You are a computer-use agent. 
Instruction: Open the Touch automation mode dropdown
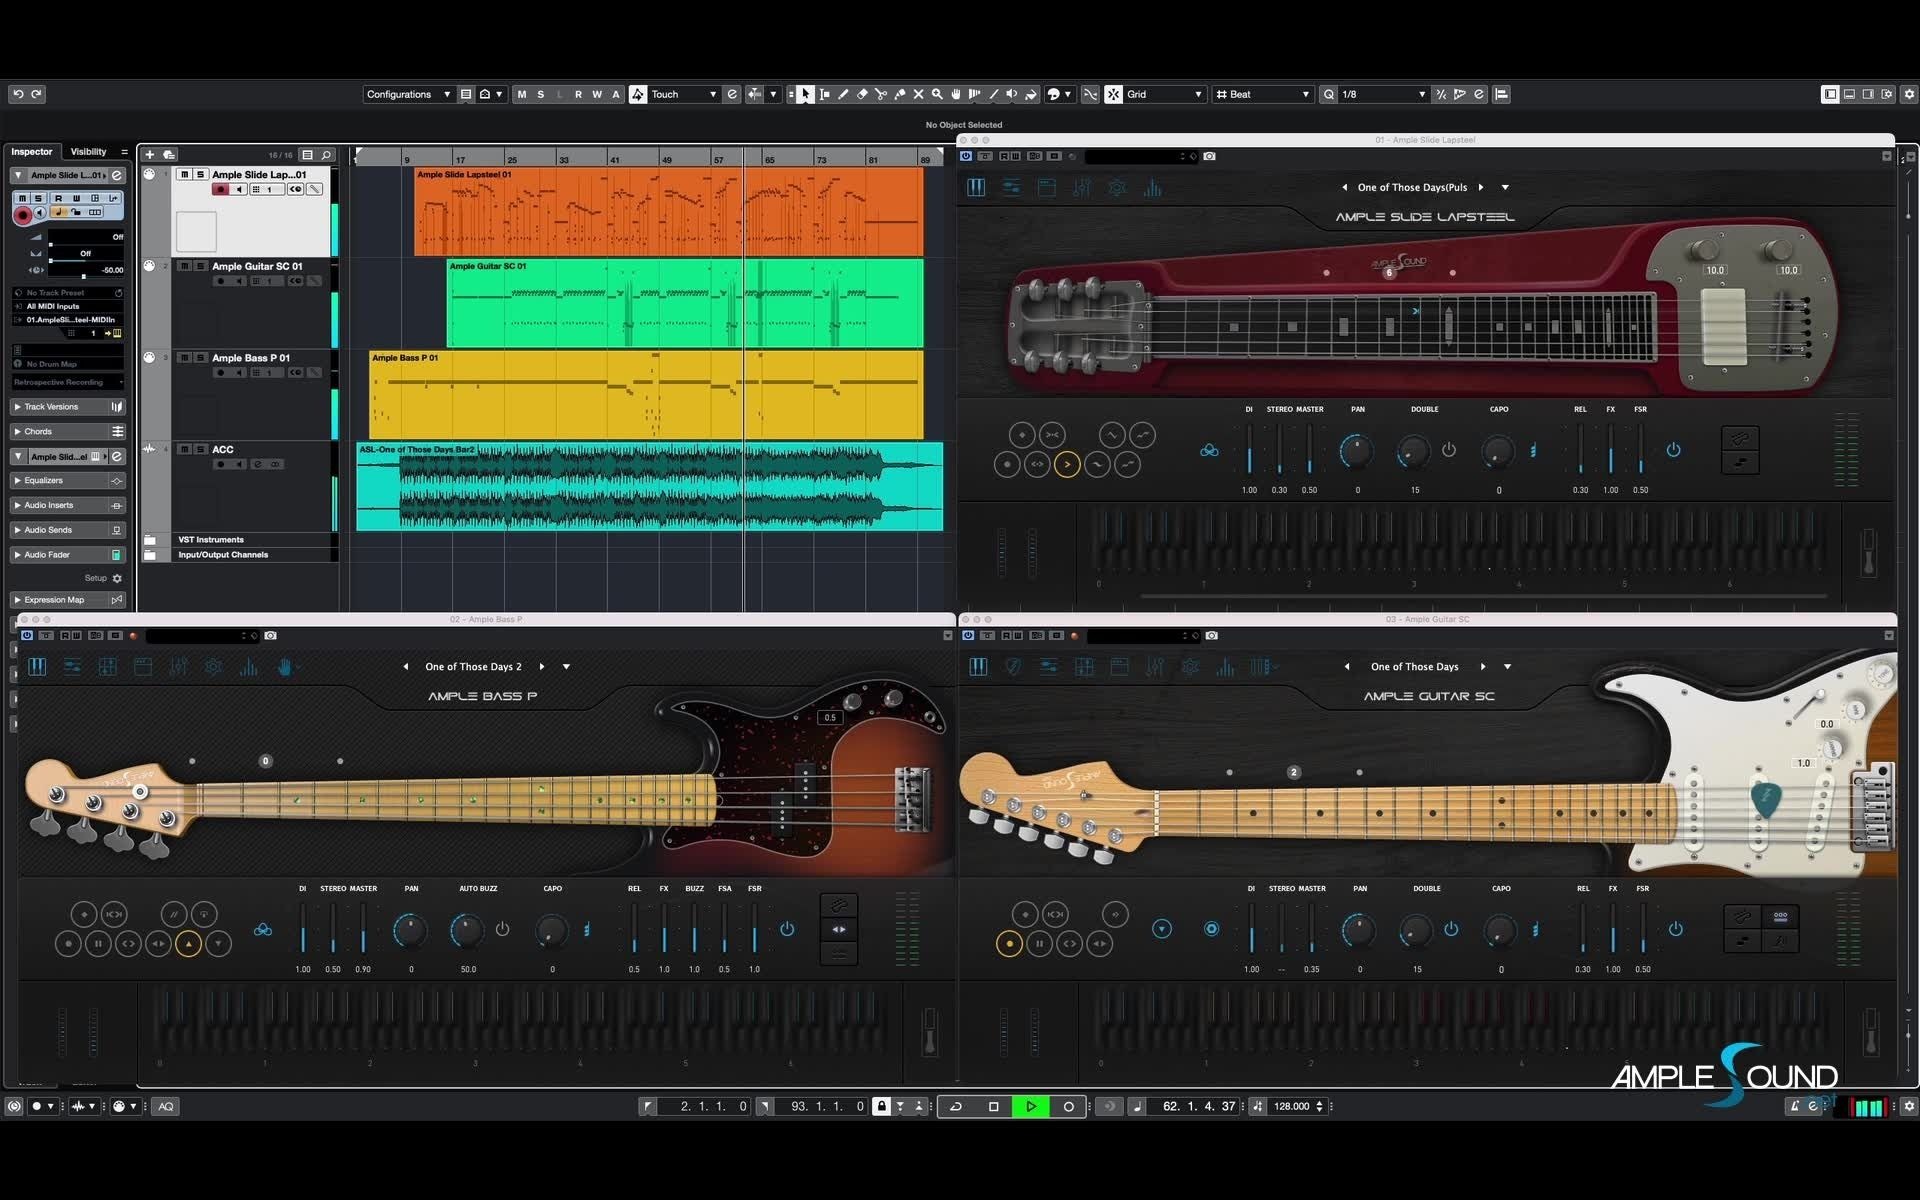[683, 94]
